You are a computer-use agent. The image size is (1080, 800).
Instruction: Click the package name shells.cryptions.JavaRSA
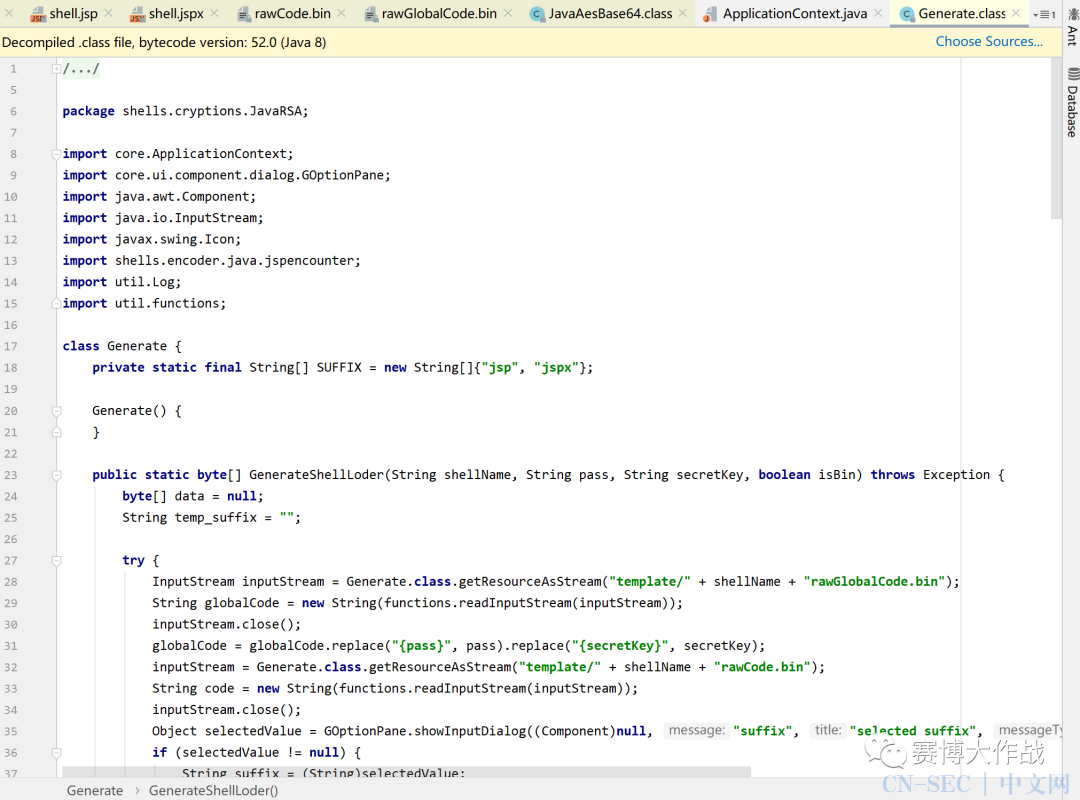[x=212, y=111]
